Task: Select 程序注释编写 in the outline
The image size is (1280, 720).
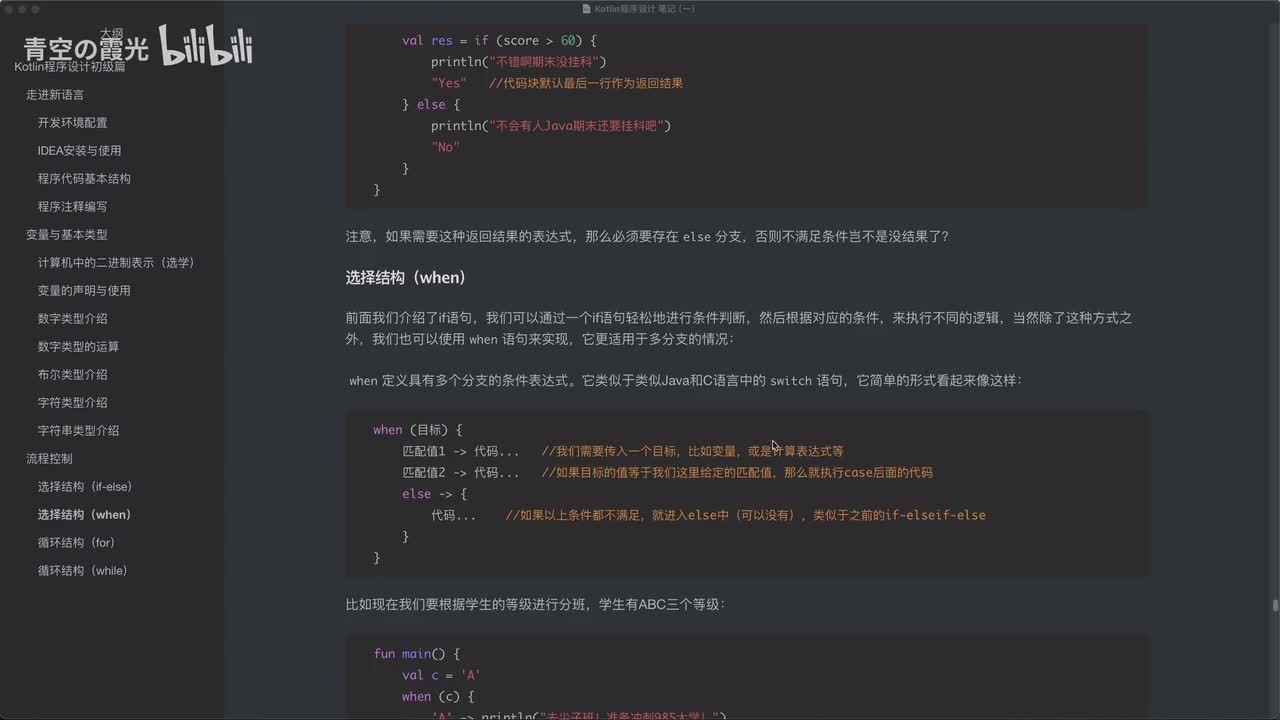Action: (x=72, y=207)
